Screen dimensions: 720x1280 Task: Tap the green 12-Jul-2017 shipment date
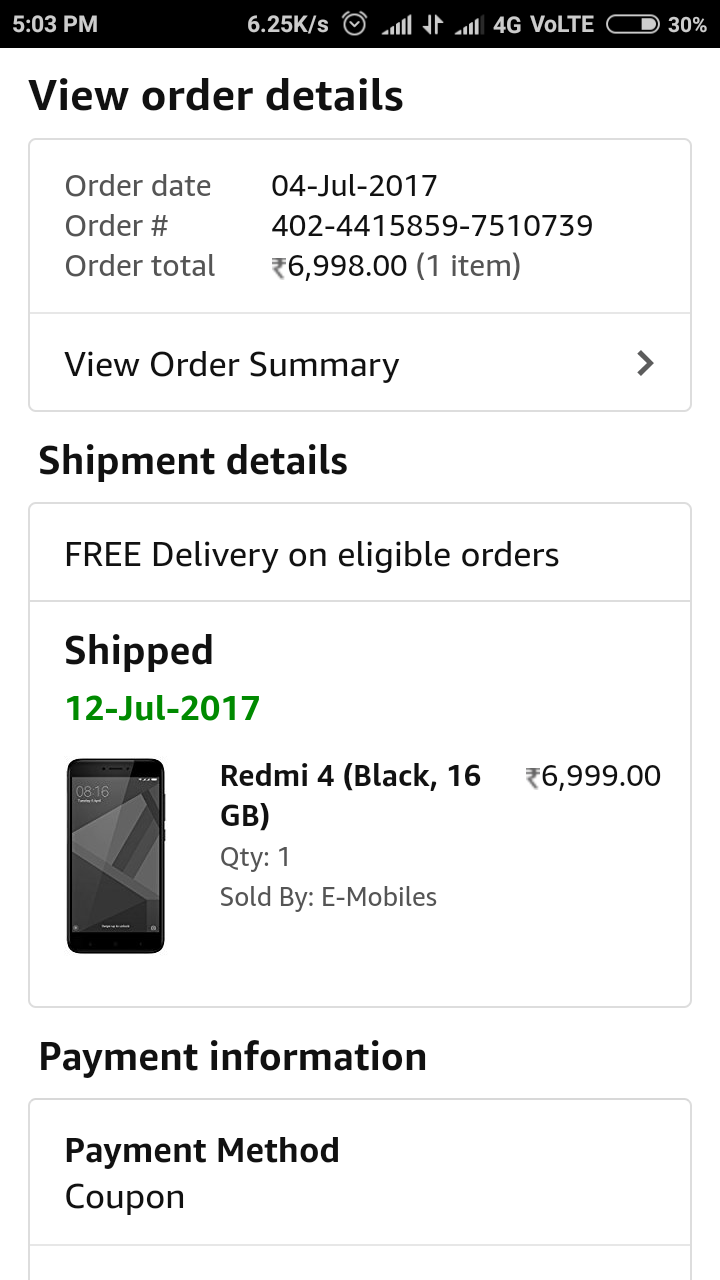coord(162,708)
